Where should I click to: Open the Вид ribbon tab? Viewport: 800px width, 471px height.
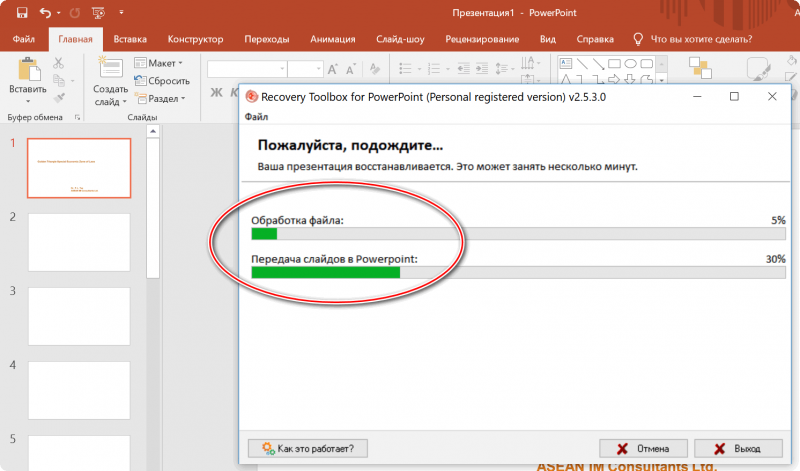[x=548, y=39]
